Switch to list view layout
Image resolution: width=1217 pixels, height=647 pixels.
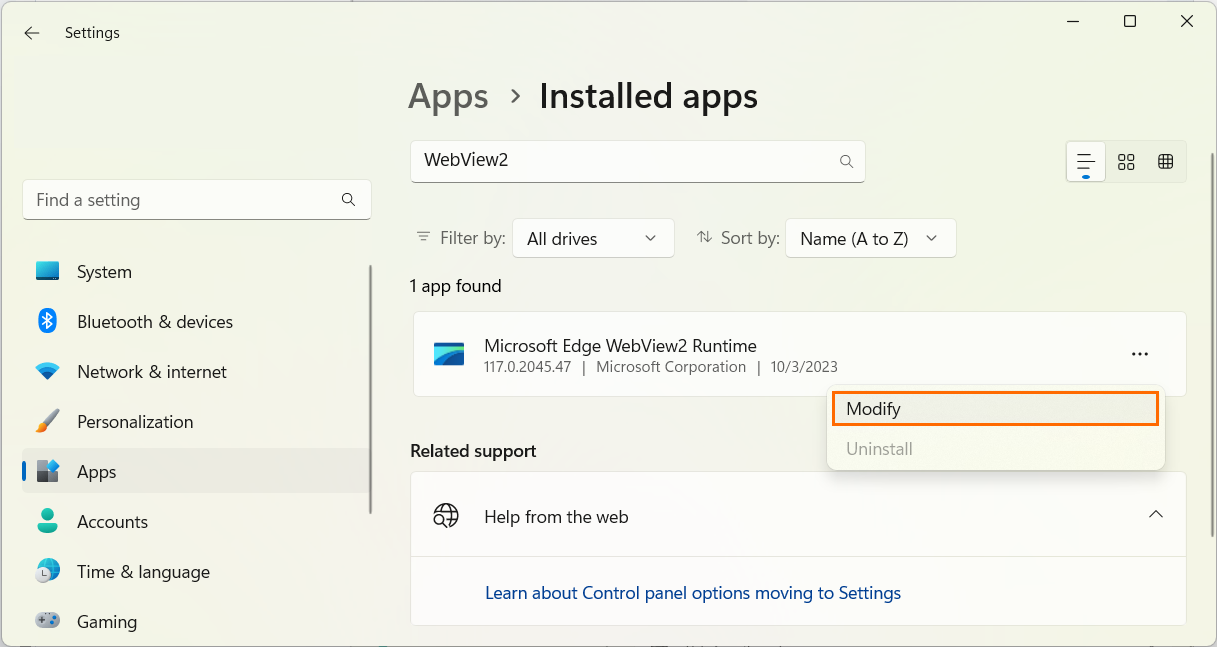(x=1086, y=162)
